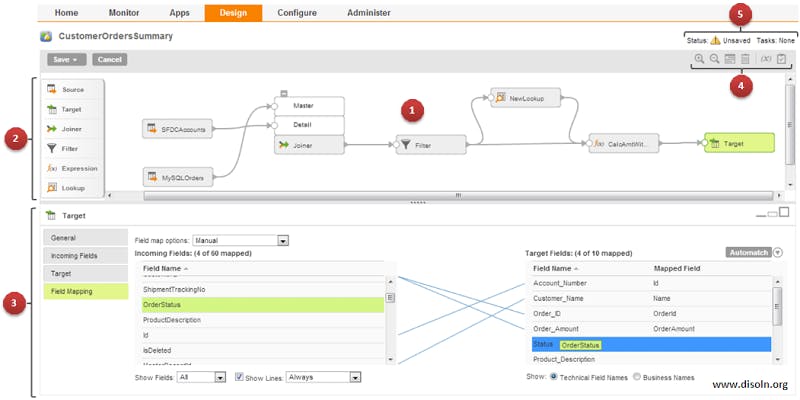Open the Design tab

233,13
